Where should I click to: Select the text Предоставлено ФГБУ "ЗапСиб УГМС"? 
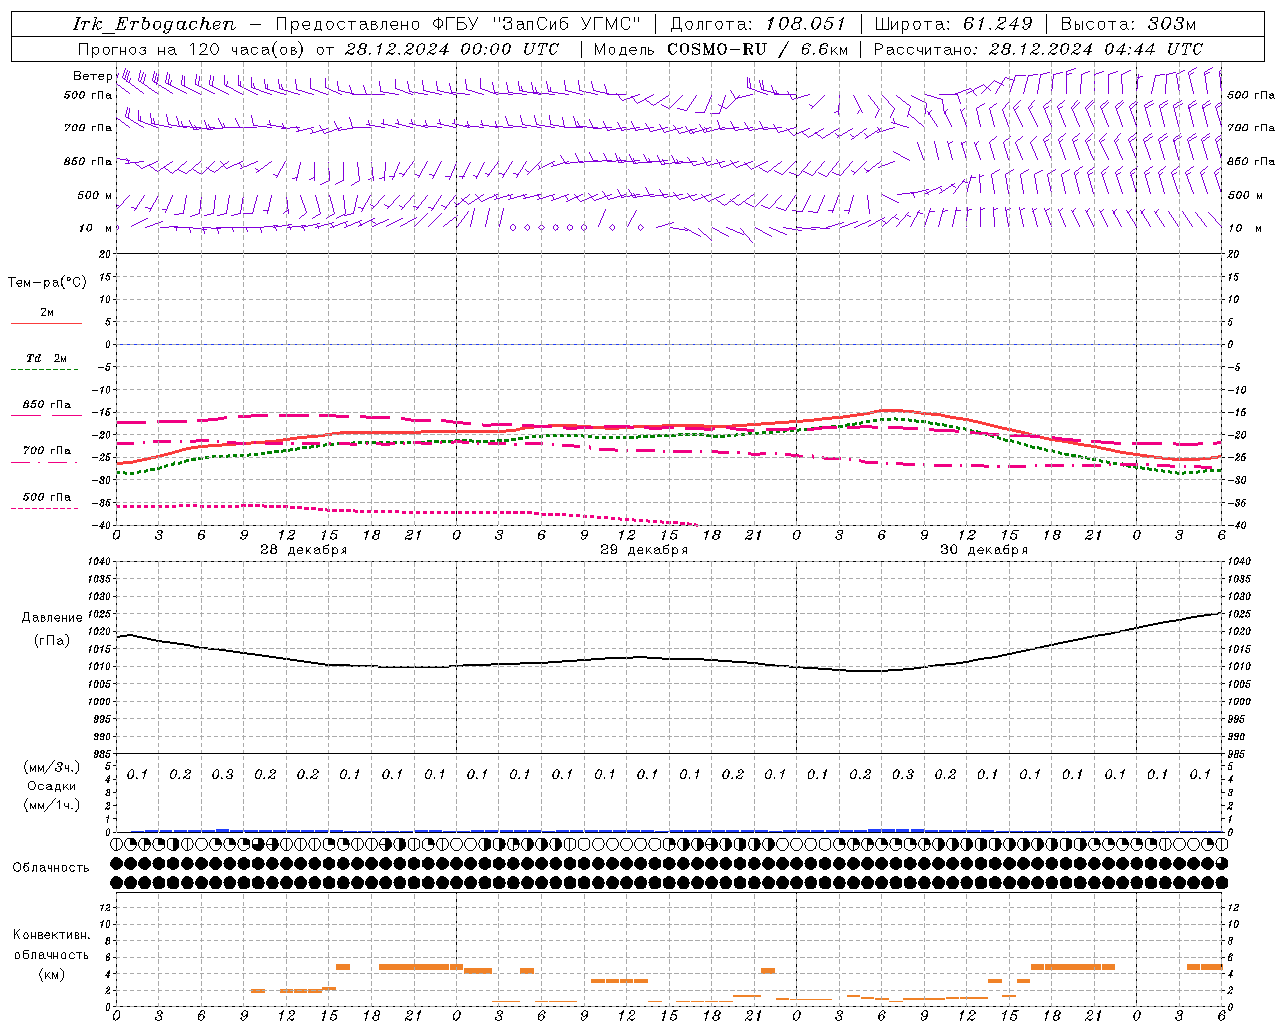click(x=457, y=24)
